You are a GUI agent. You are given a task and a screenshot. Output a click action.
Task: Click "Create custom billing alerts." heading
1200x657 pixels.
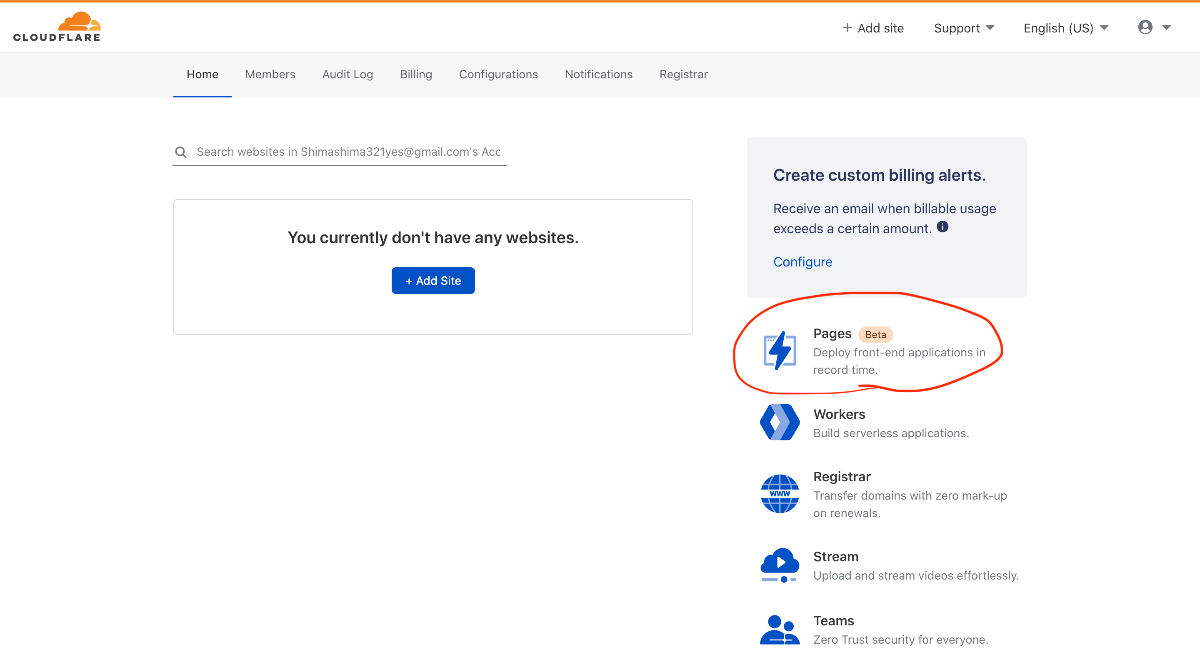point(880,175)
